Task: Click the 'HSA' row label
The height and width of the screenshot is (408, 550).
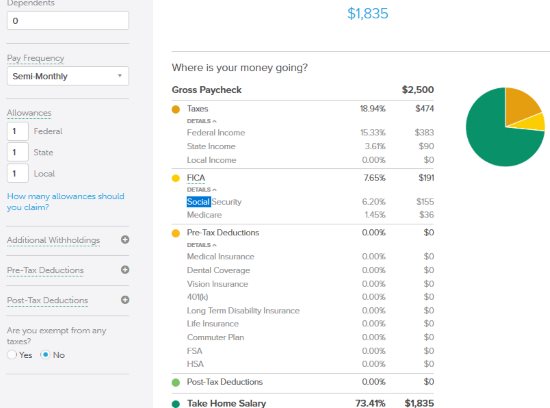Action: tap(195, 364)
